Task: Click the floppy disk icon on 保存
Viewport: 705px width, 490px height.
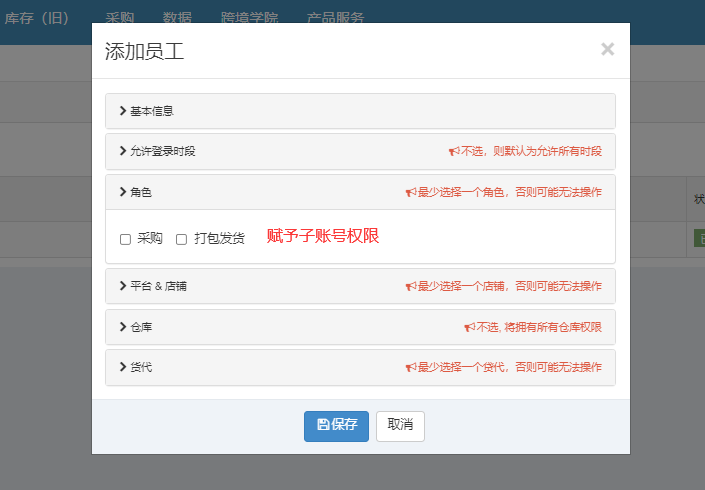Action: pos(323,424)
